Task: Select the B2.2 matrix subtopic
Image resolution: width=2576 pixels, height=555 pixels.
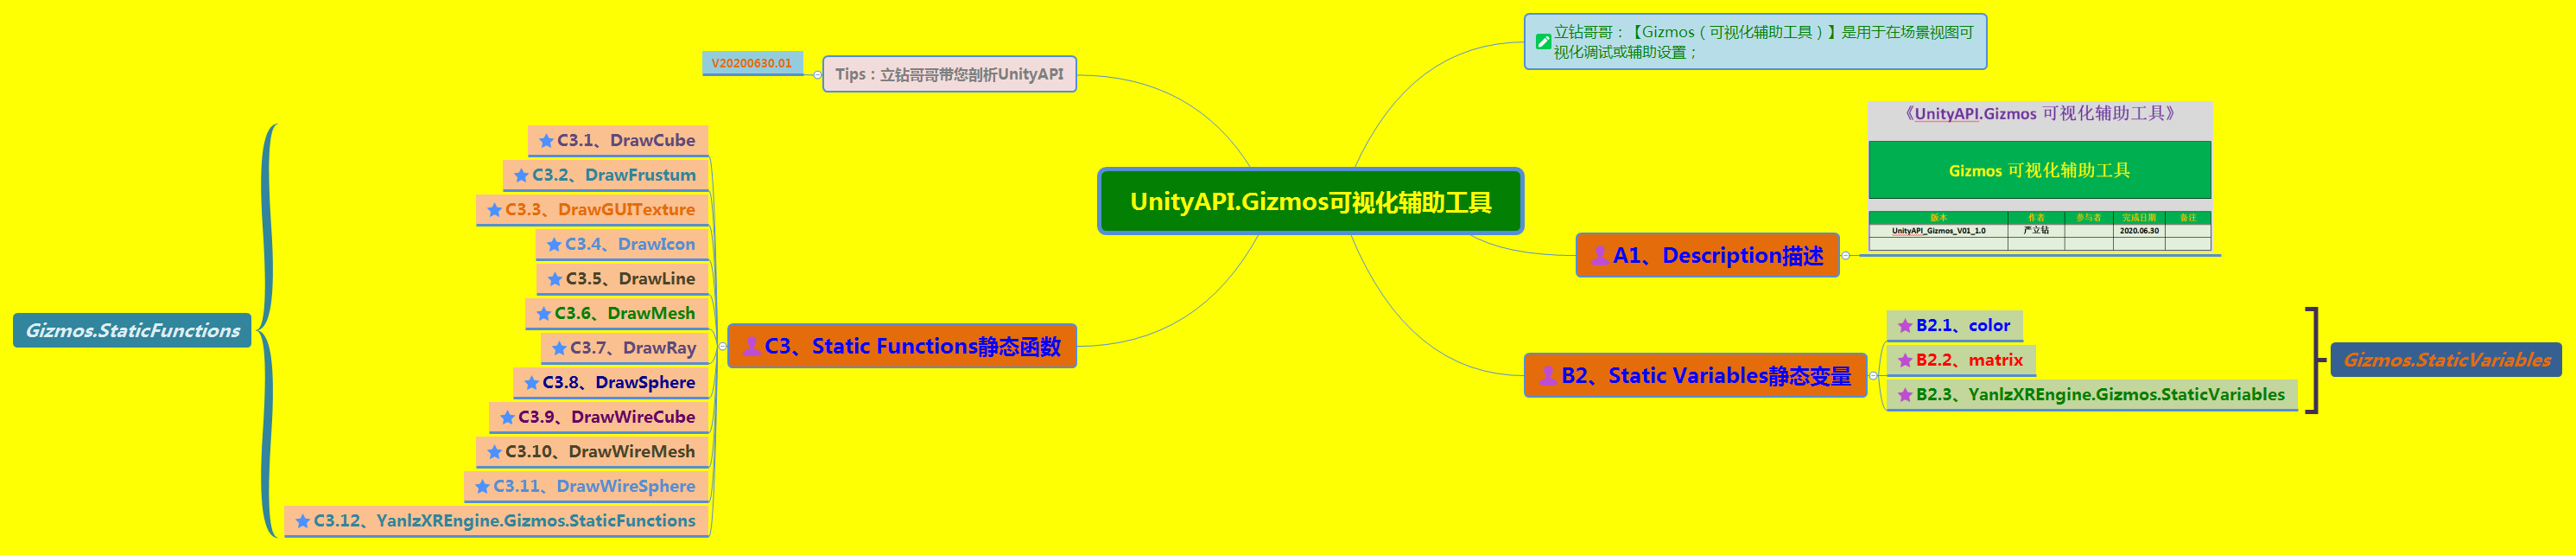Action: pyautogui.click(x=1961, y=360)
